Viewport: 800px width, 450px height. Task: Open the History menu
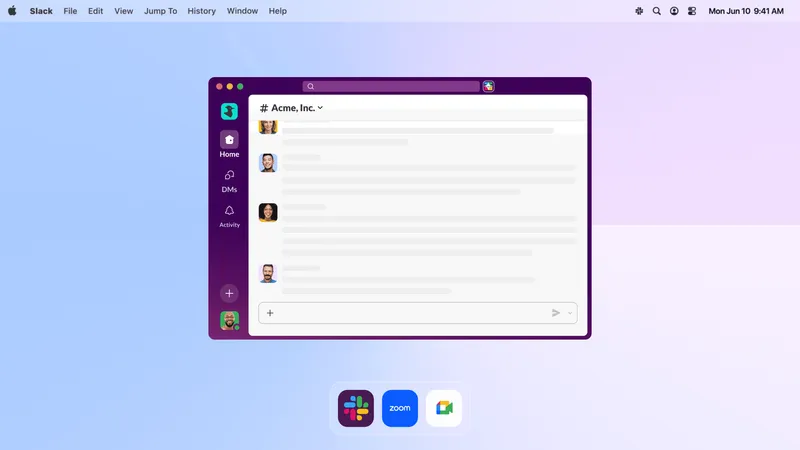click(x=202, y=11)
